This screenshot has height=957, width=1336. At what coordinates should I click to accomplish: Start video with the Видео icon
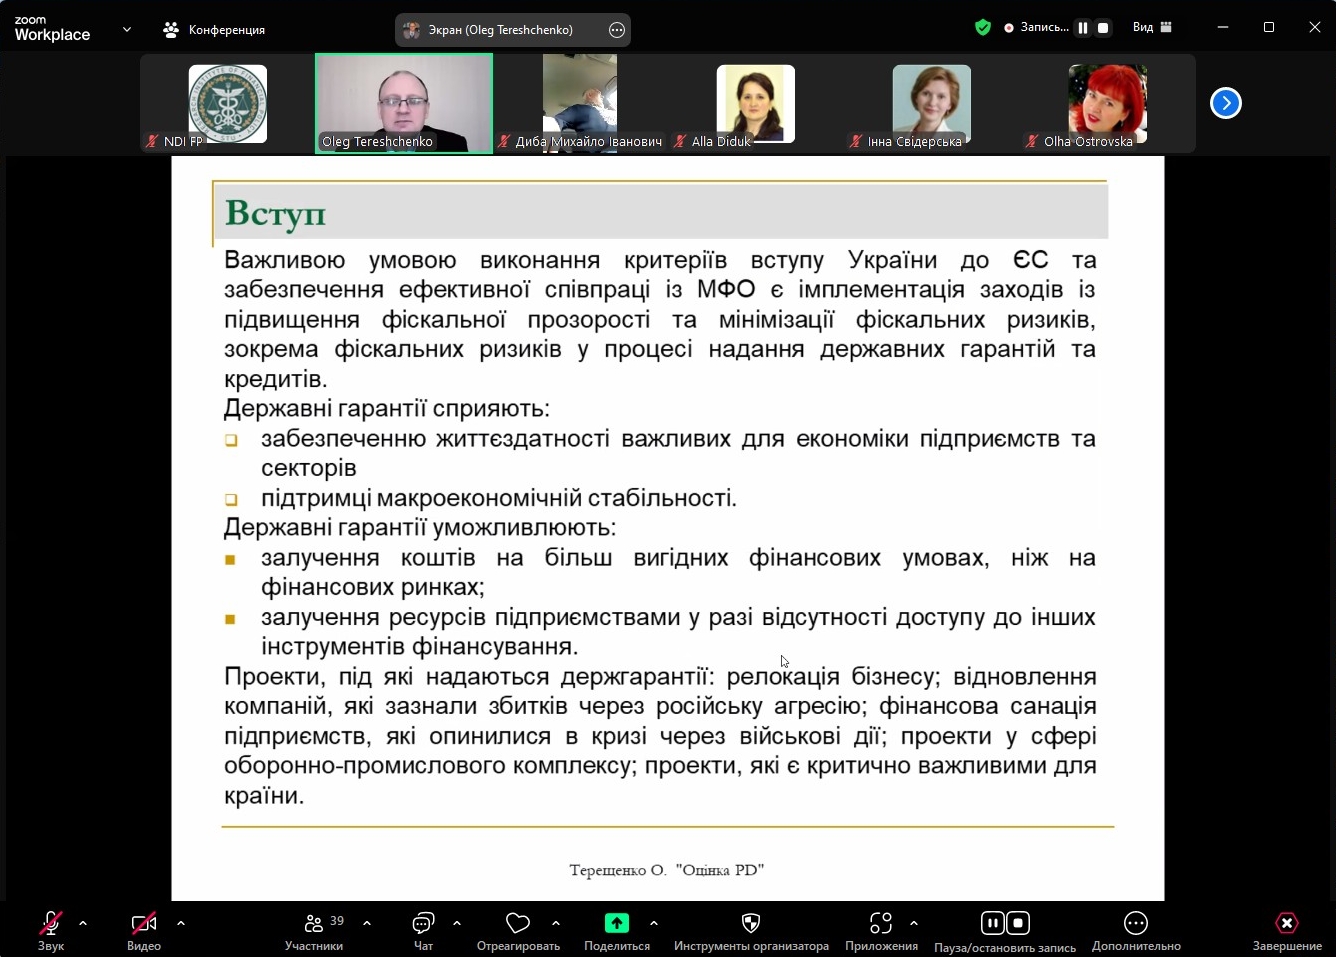[x=144, y=923]
